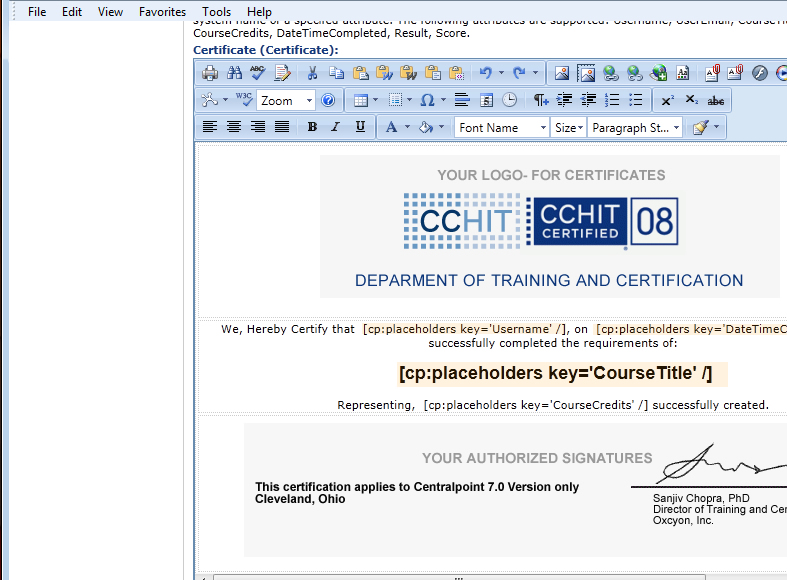This screenshot has height=580, width=787.
Task: Click the Undo arrow button
Action: (x=486, y=73)
